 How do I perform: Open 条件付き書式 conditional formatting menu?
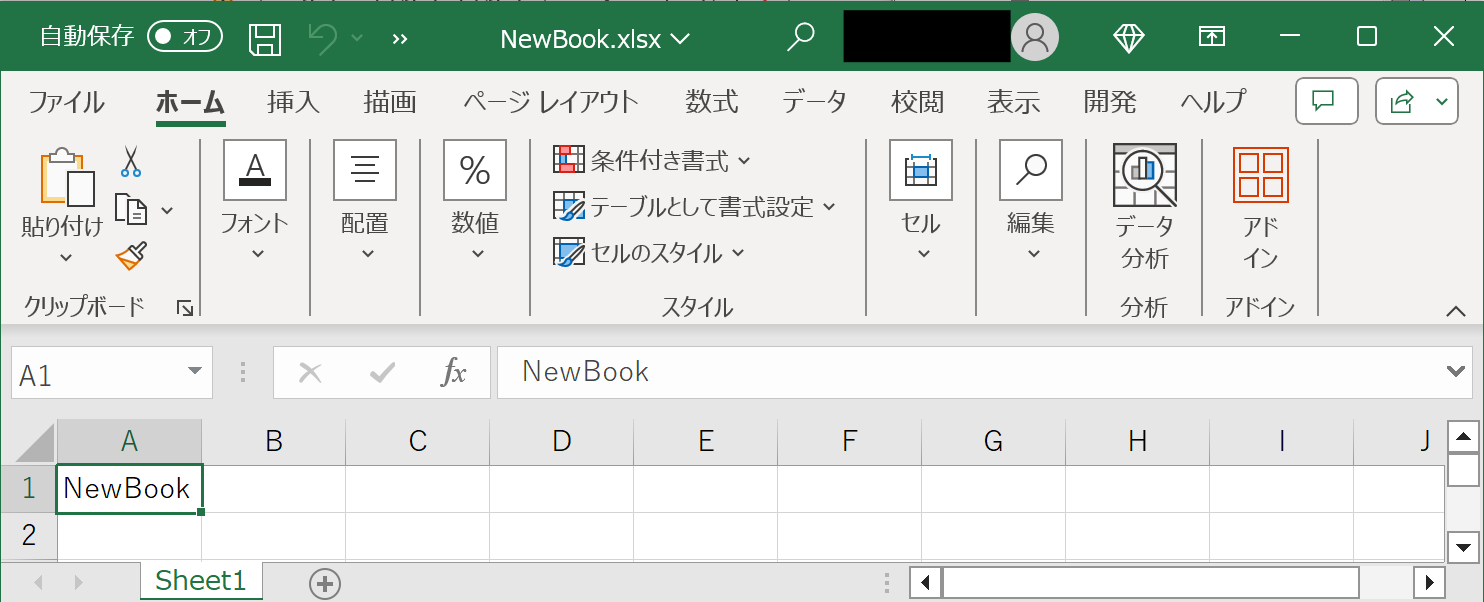[x=652, y=159]
